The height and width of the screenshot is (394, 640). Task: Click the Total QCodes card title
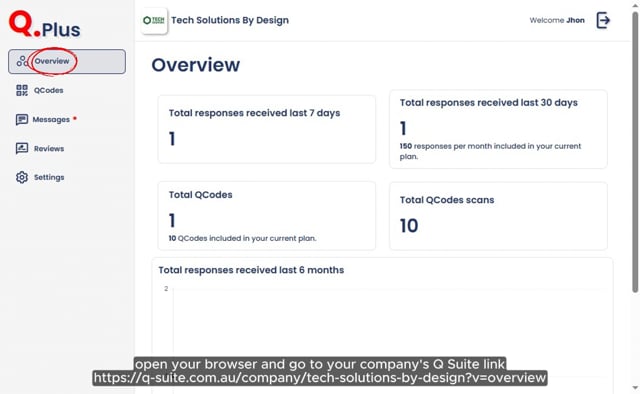point(200,195)
